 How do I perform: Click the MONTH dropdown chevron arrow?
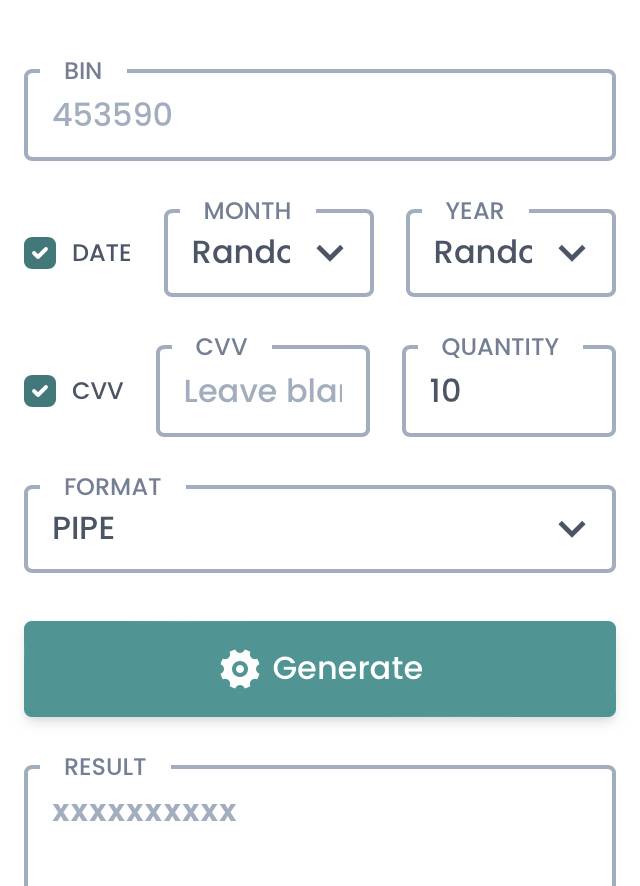pyautogui.click(x=330, y=253)
